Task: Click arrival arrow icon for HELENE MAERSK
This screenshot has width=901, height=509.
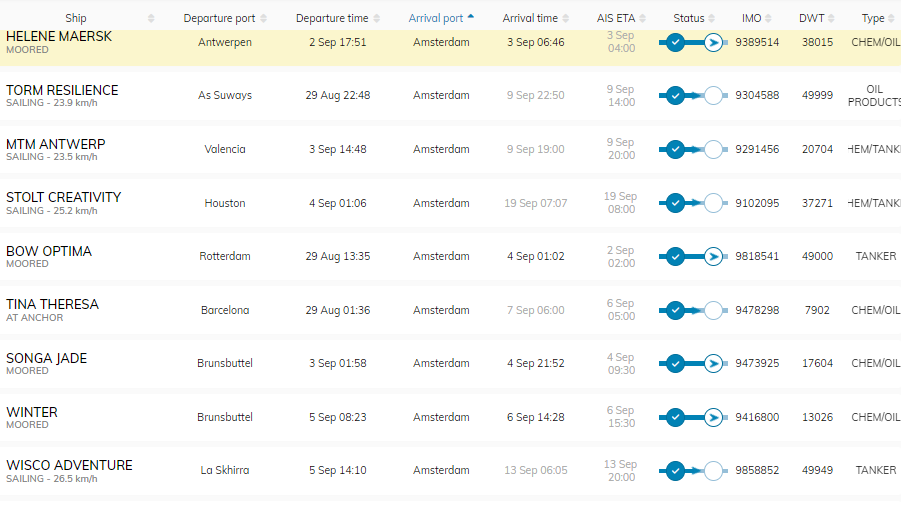Action: tap(713, 43)
